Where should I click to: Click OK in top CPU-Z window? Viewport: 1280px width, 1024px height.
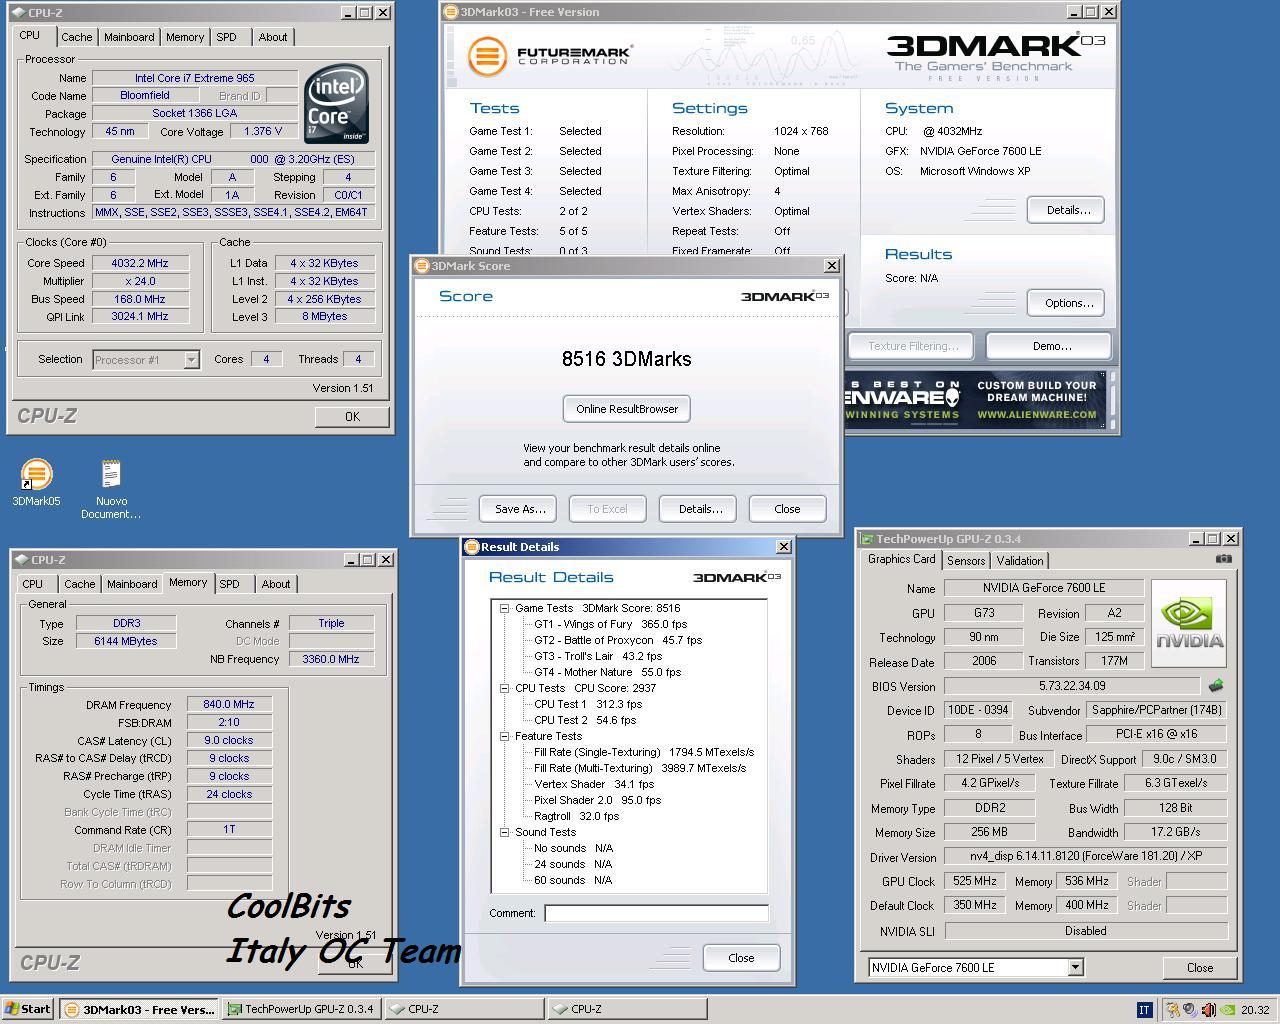pos(352,417)
